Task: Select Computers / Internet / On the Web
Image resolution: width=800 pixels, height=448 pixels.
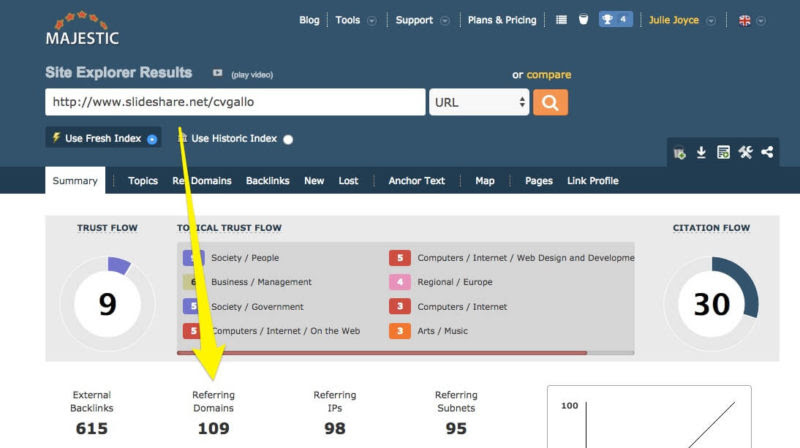Action: pos(286,331)
